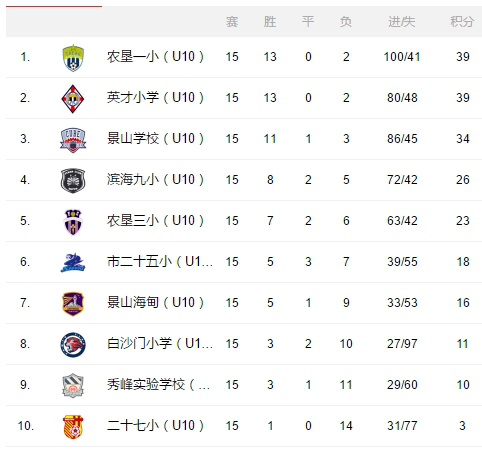Open the 景山学校 CUBE team logo
The image size is (482, 455).
click(x=73, y=140)
